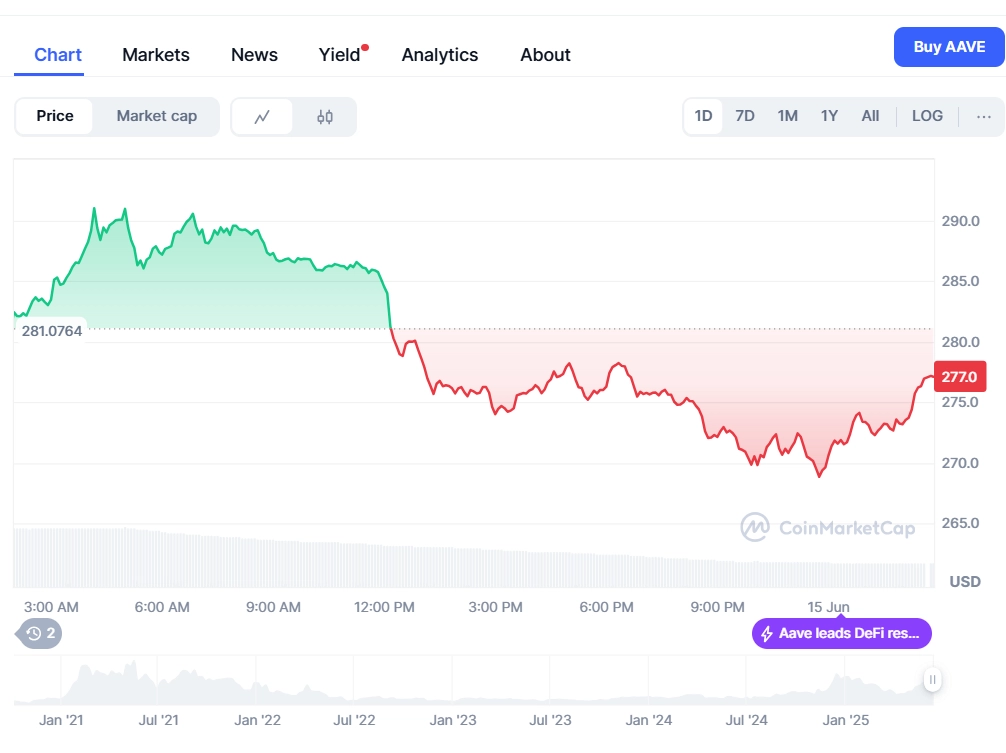Choose the All time range
1006x753 pixels.
point(870,116)
